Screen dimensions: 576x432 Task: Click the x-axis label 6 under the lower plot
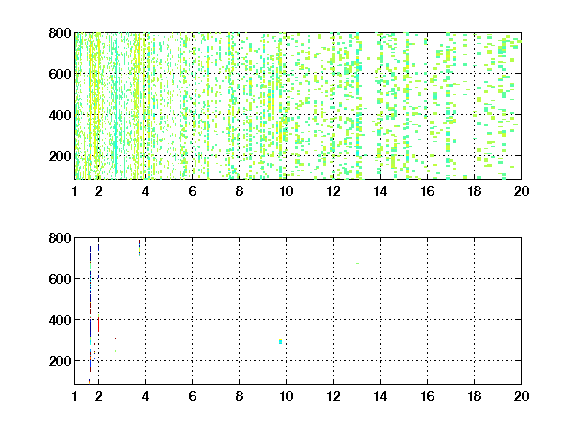192,396
